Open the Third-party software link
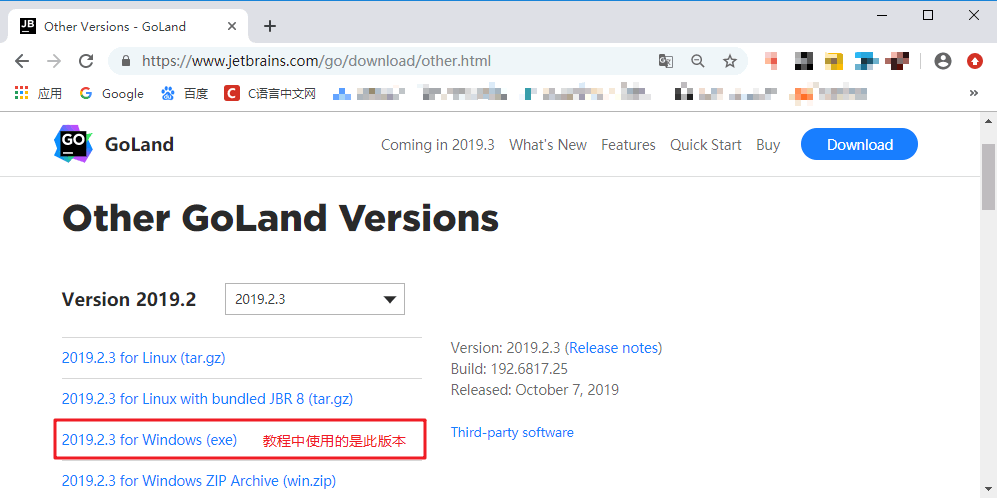 512,432
